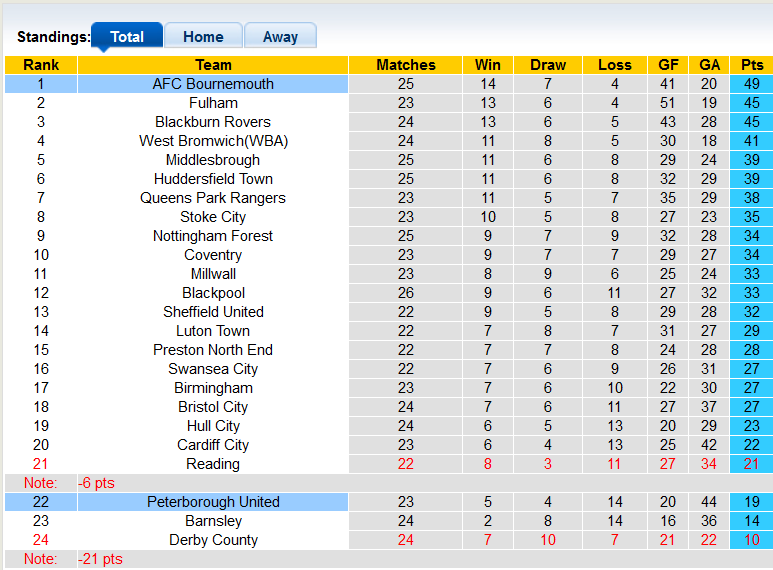This screenshot has width=773, height=570.
Task: Click Bournemouth's 49 points cell
Action: (x=752, y=84)
